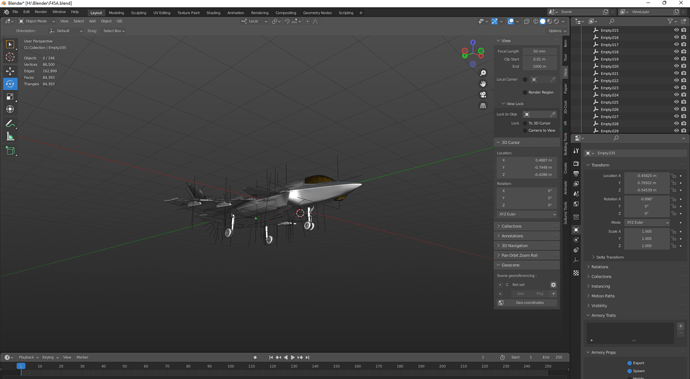
Task: Open the Render properties tab icon
Action: (x=576, y=163)
